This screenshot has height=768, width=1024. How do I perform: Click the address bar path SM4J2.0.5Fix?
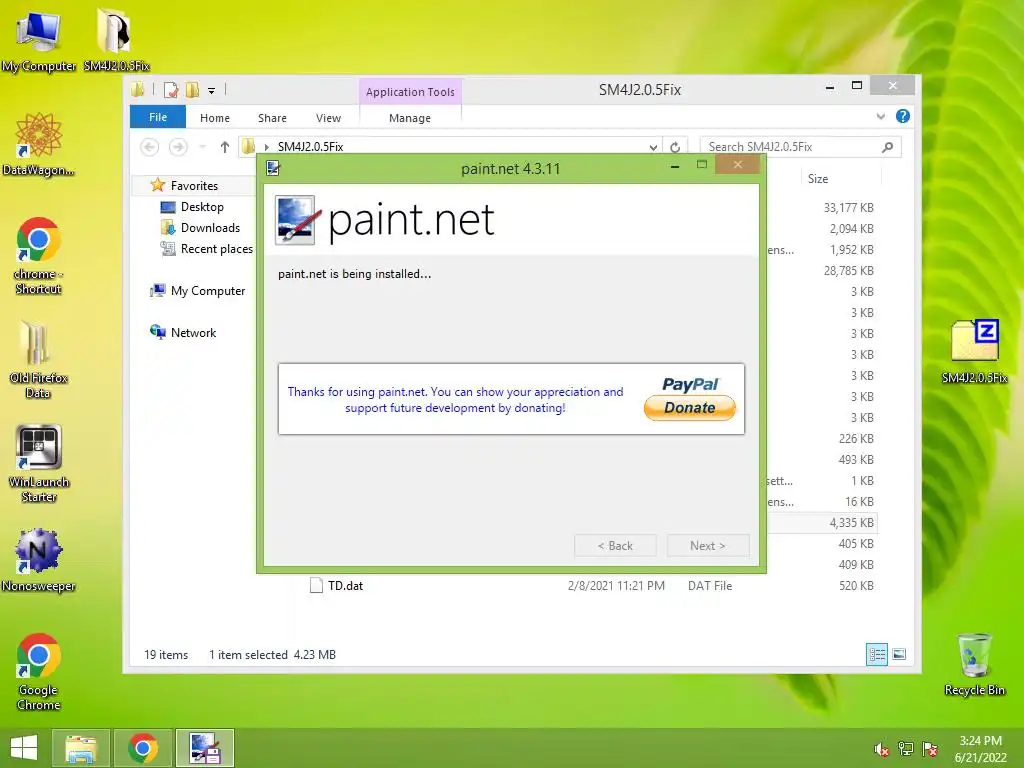311,147
